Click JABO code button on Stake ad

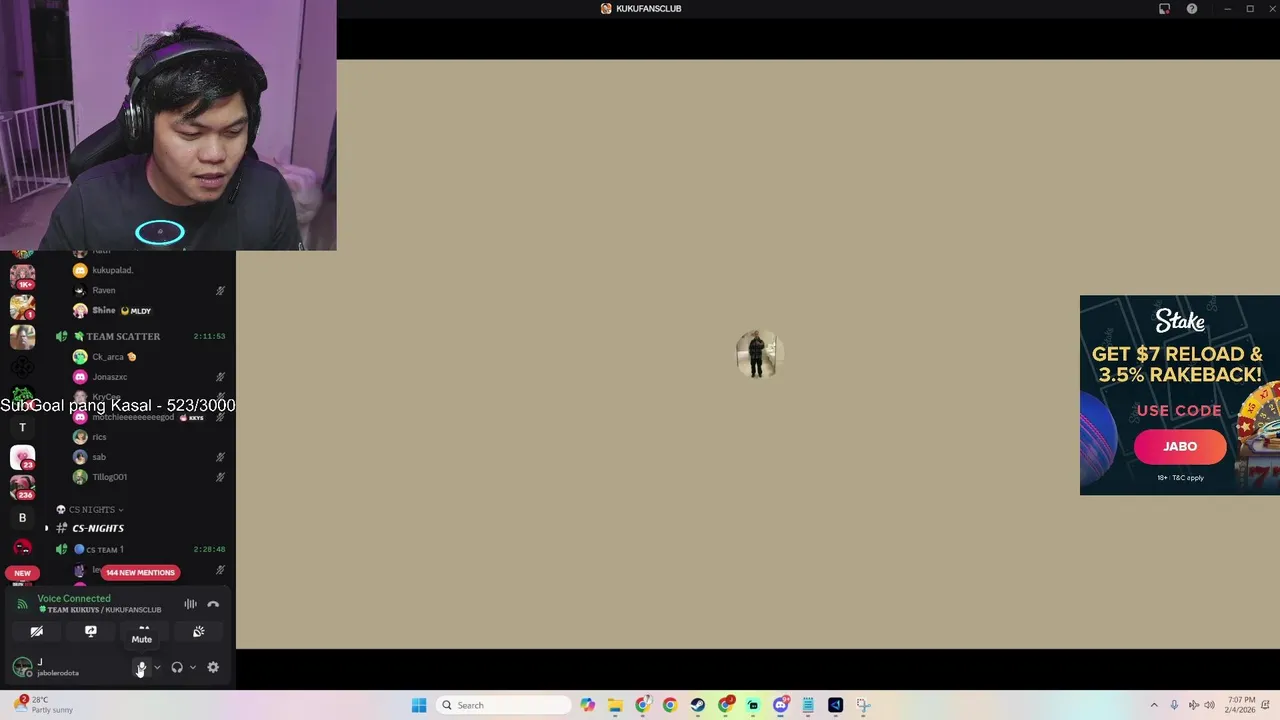(1180, 446)
